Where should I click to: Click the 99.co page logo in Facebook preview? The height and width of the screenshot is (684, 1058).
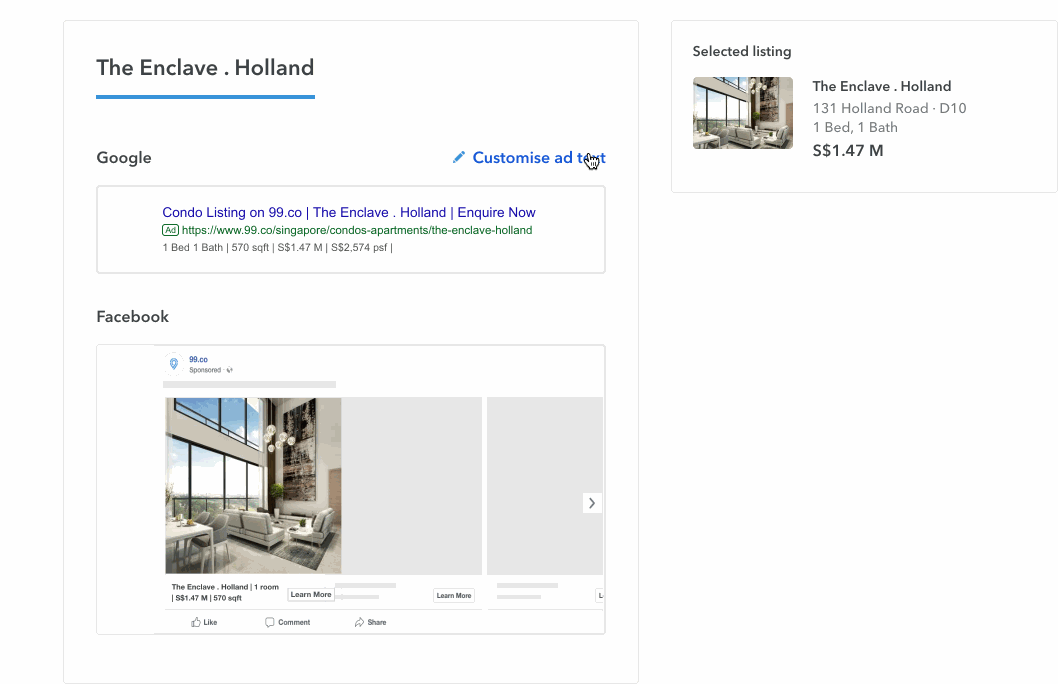[x=174, y=364]
